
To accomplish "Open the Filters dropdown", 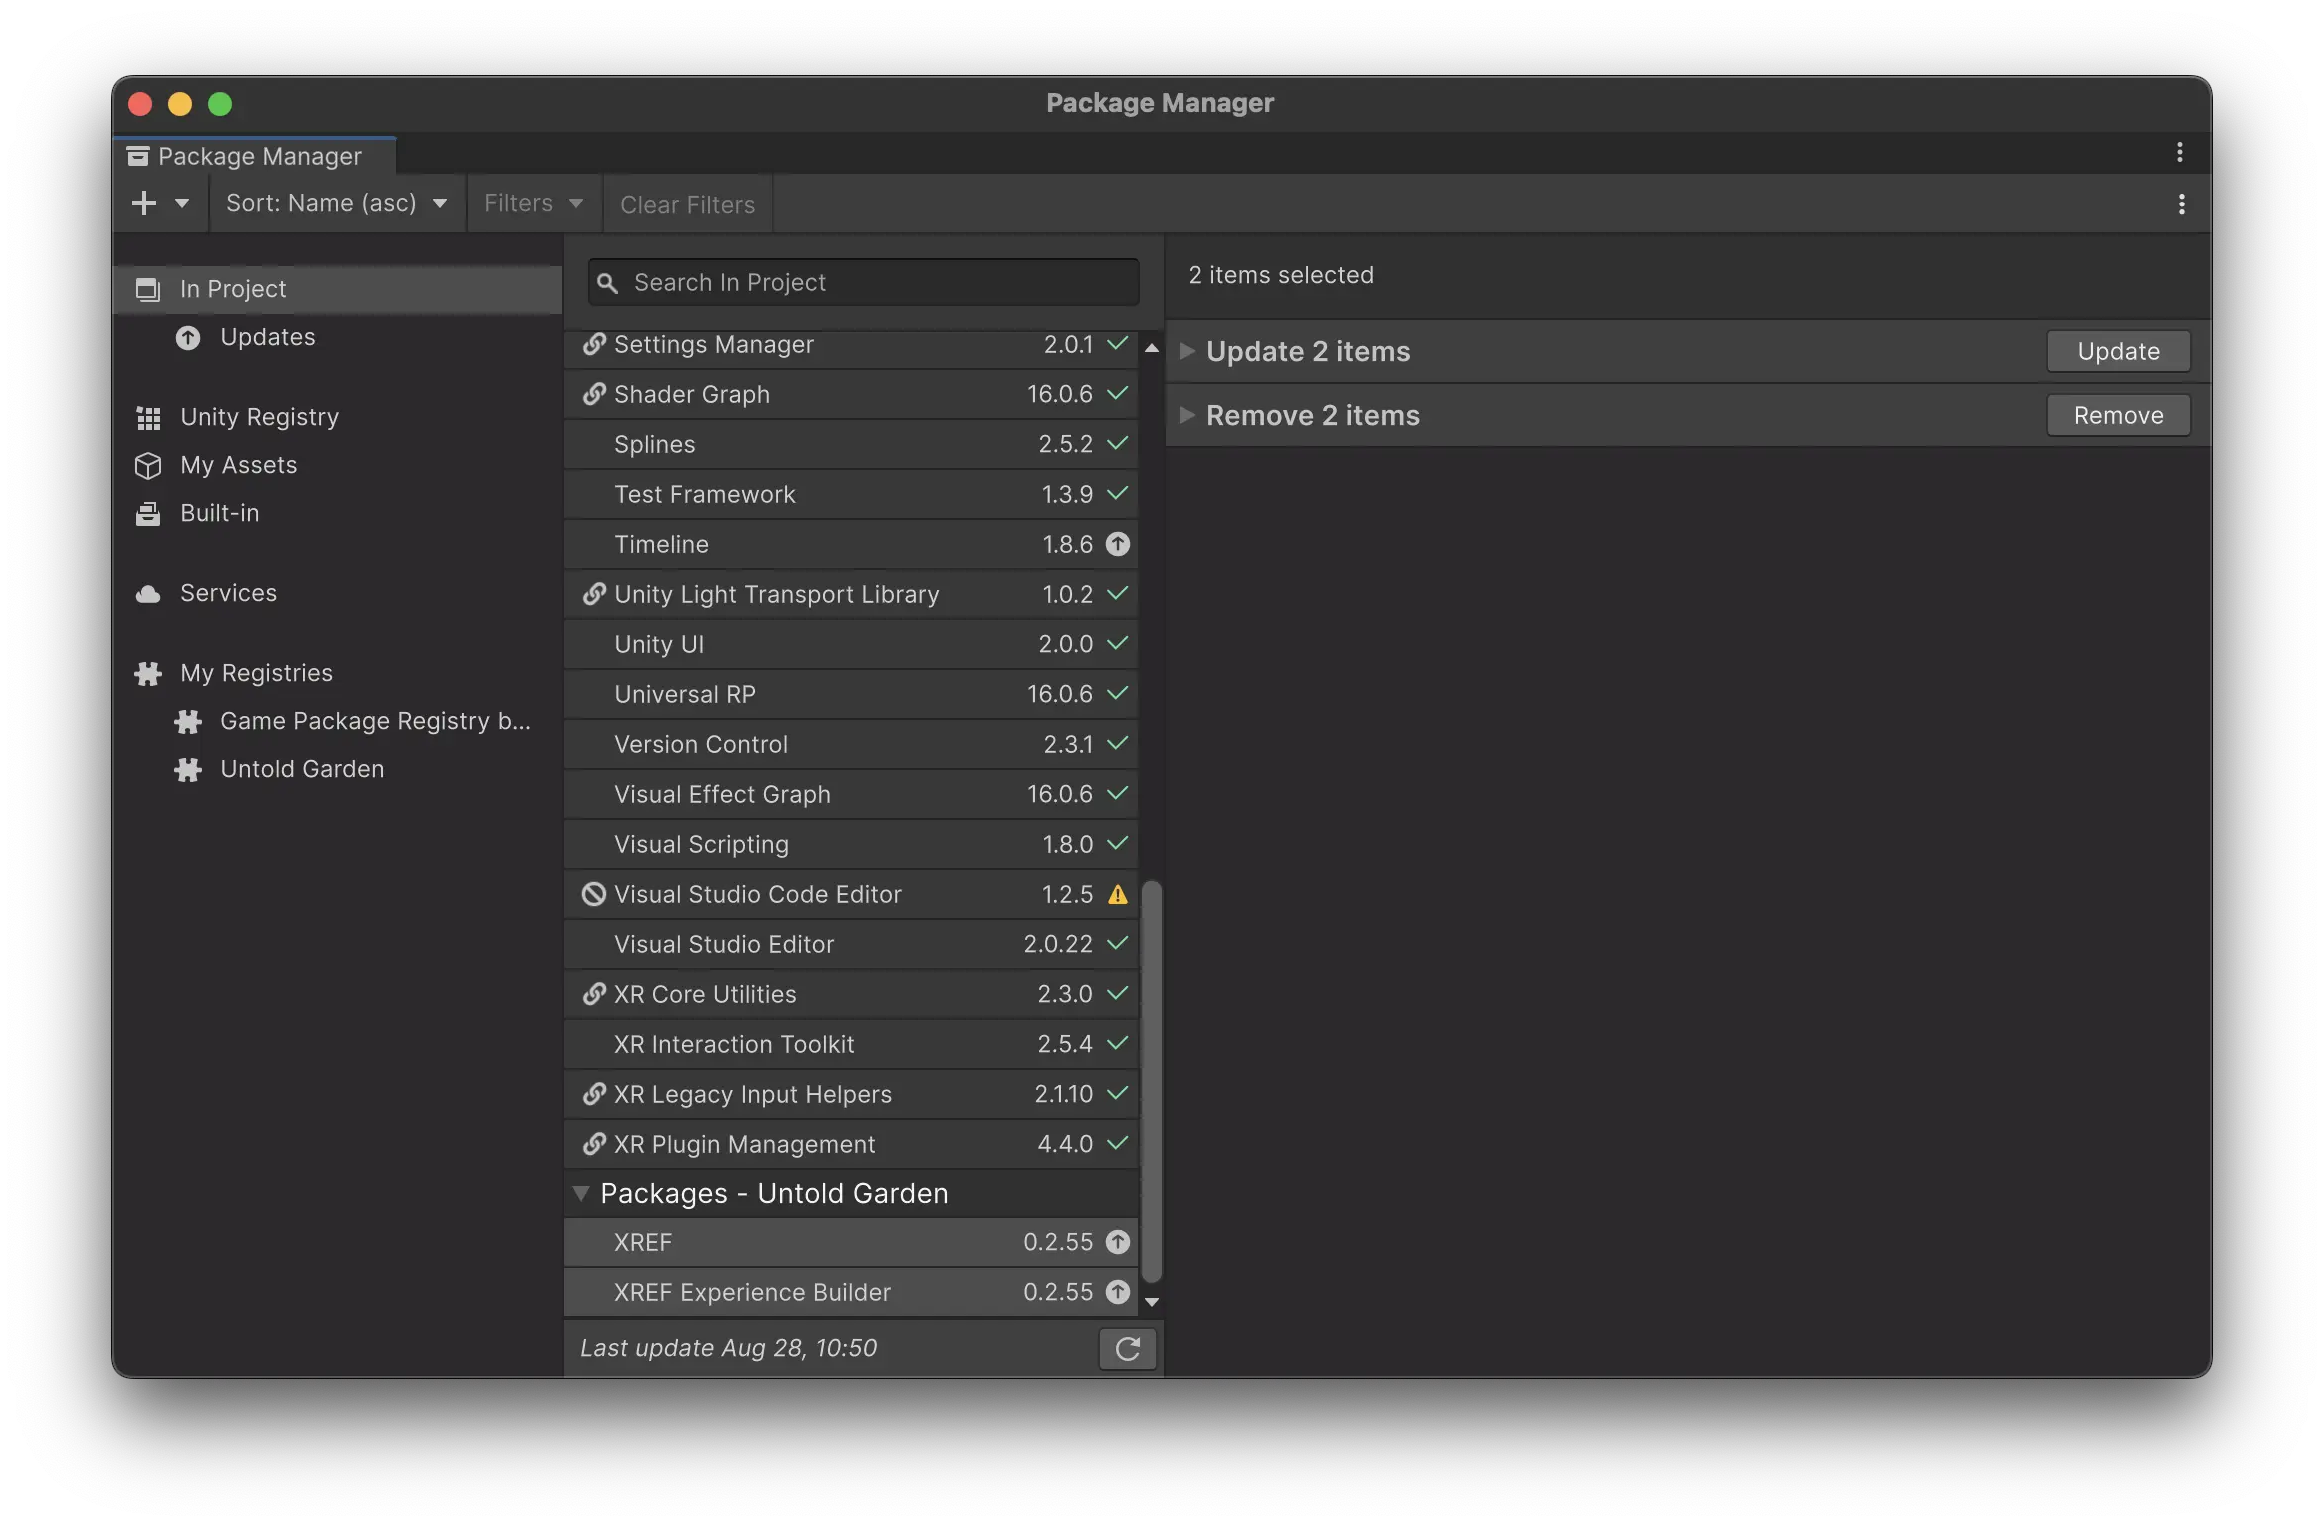I will point(532,203).
